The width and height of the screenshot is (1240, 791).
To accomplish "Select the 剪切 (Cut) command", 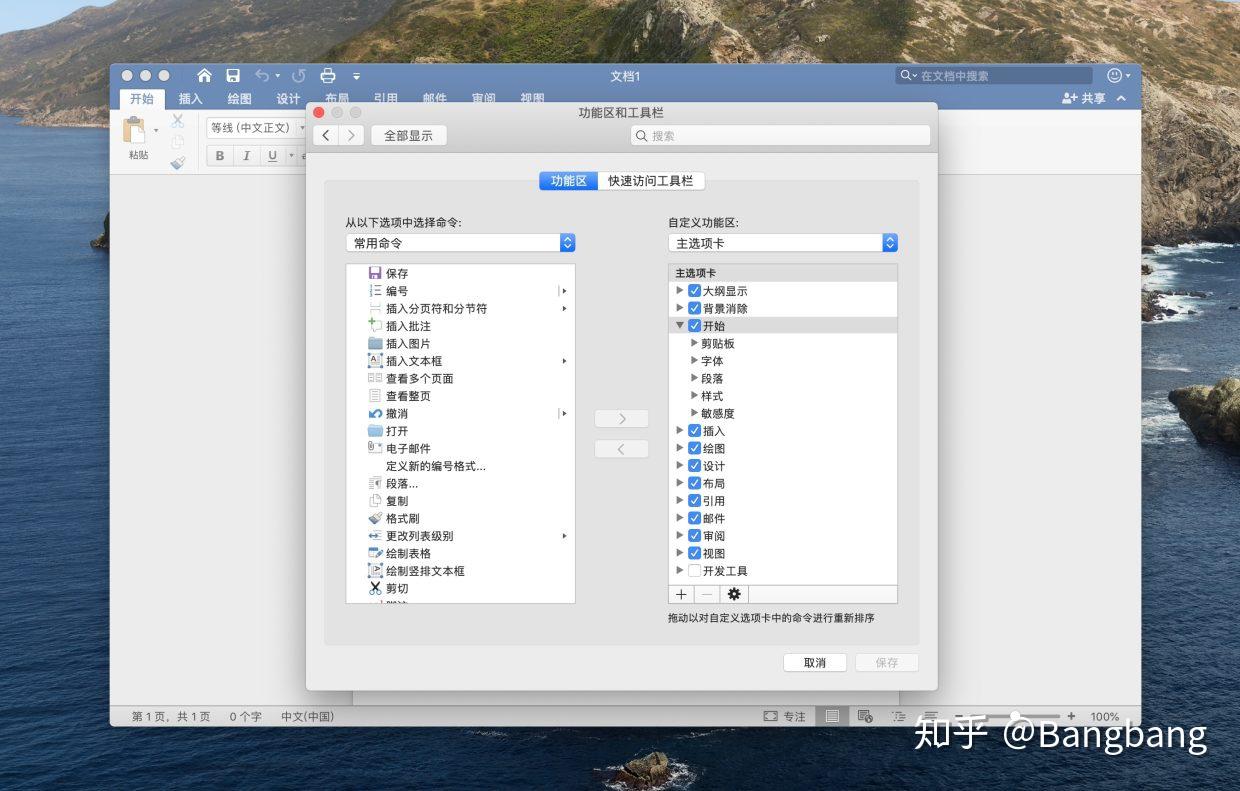I will [x=397, y=588].
